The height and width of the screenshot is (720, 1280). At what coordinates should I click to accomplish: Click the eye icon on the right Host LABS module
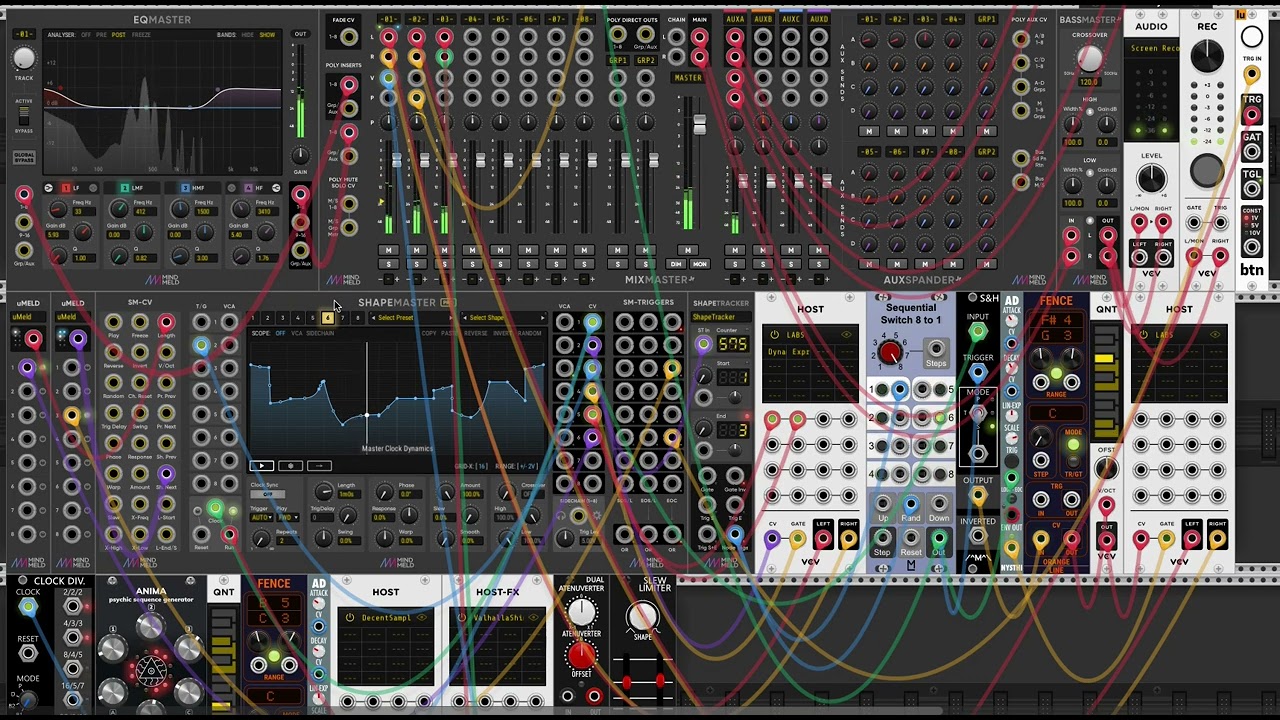(x=1215, y=335)
